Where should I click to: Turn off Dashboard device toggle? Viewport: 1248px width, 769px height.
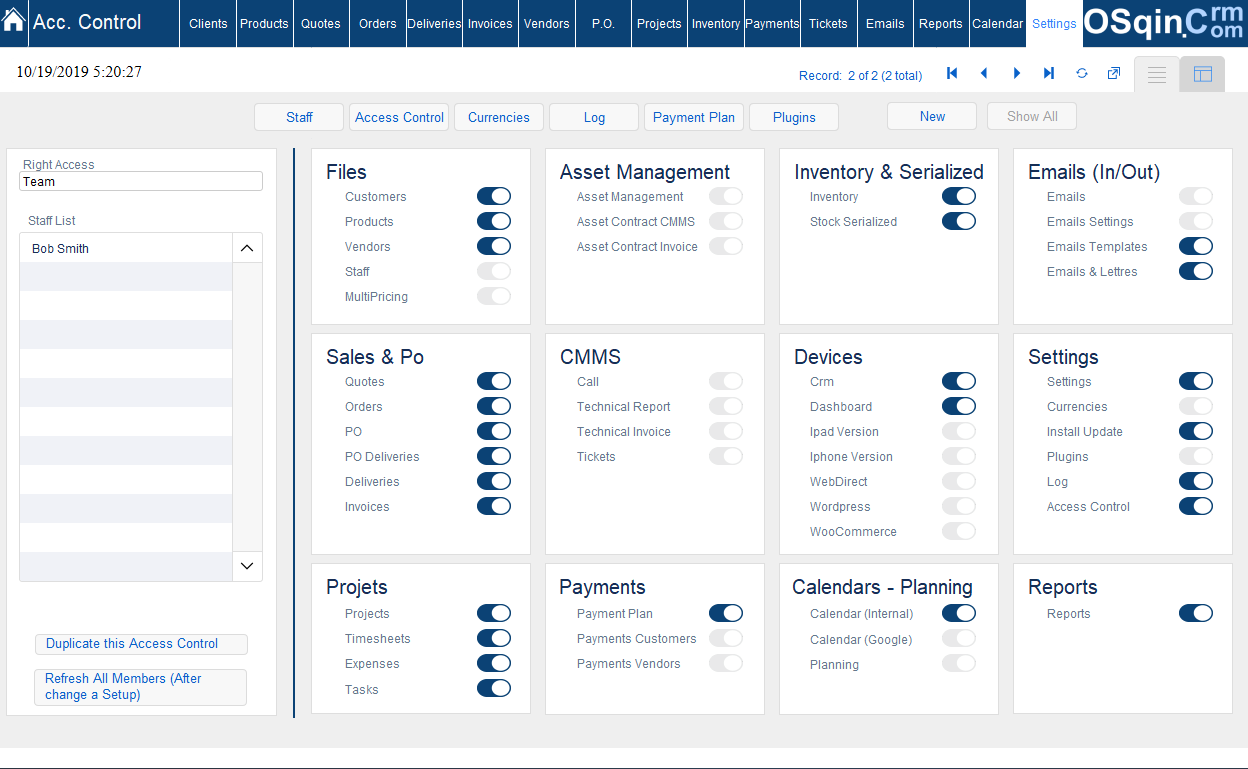pyautogui.click(x=959, y=407)
